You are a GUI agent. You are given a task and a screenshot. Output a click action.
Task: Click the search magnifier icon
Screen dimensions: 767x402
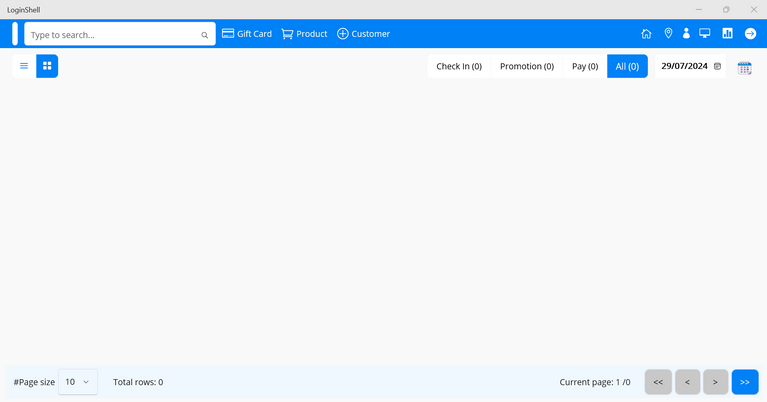click(x=205, y=35)
